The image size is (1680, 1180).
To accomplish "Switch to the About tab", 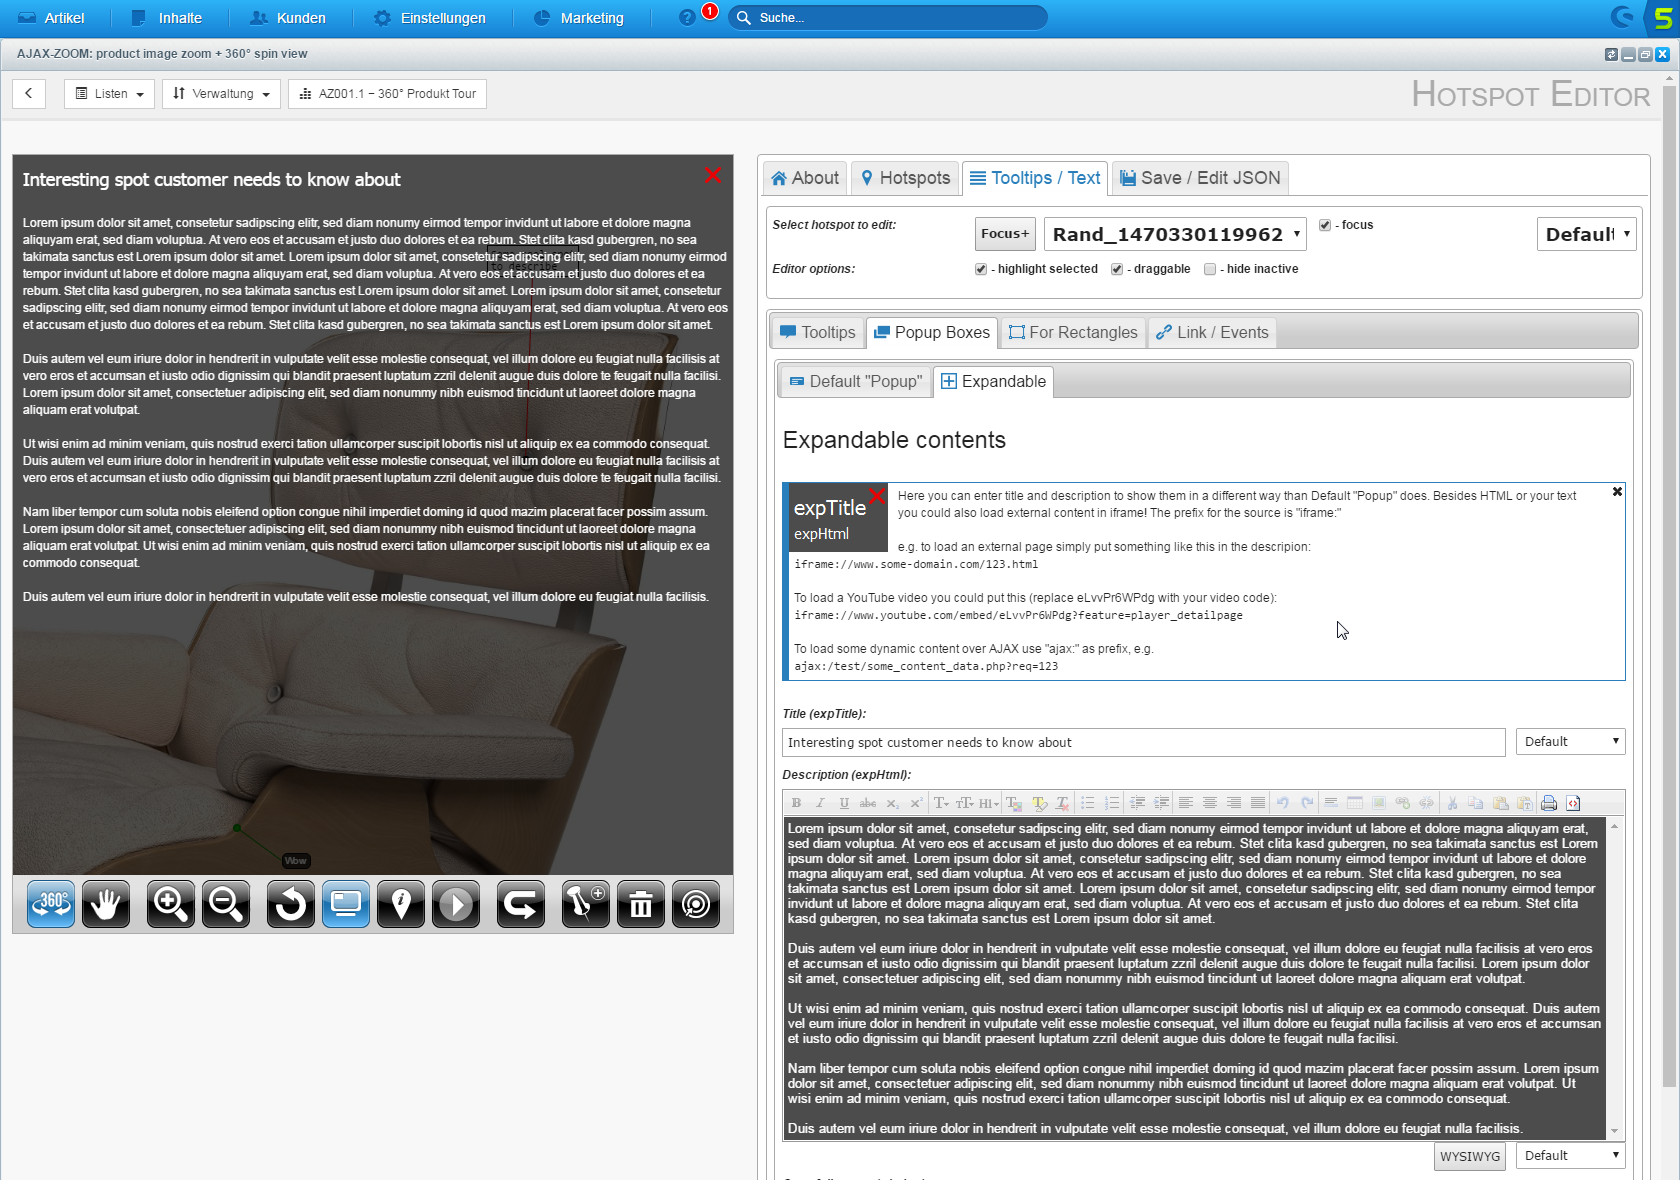I will pos(805,178).
